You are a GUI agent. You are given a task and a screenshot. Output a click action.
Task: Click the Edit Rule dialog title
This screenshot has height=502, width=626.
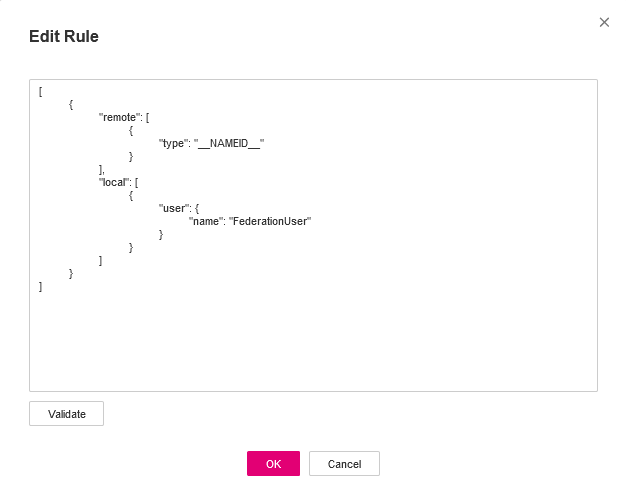tap(64, 37)
